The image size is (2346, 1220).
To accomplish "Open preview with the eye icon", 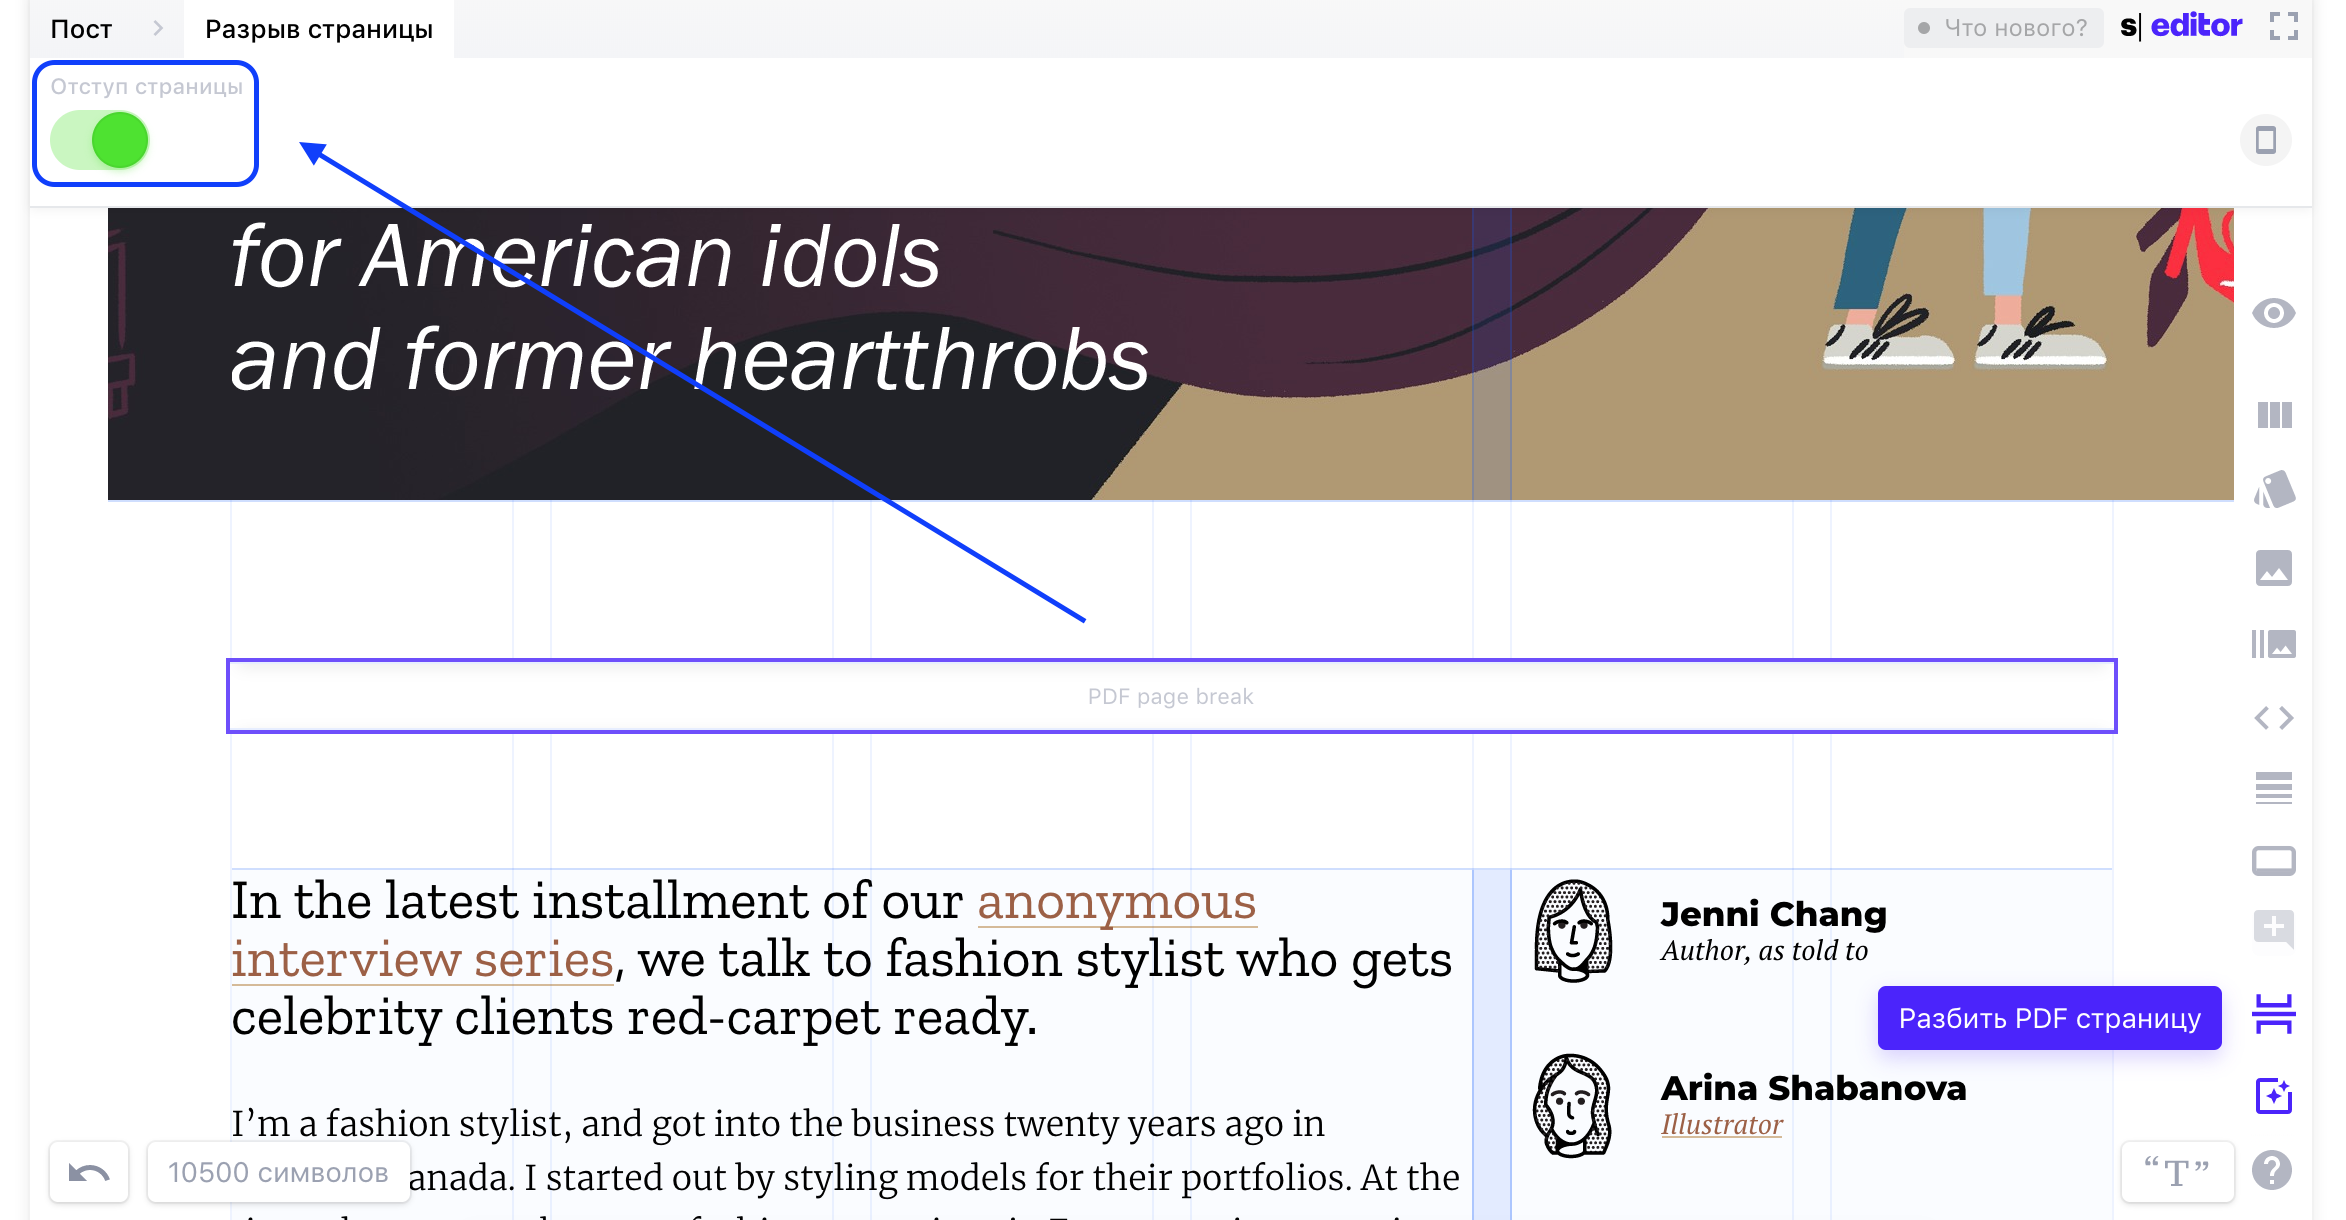I will click(x=2275, y=313).
